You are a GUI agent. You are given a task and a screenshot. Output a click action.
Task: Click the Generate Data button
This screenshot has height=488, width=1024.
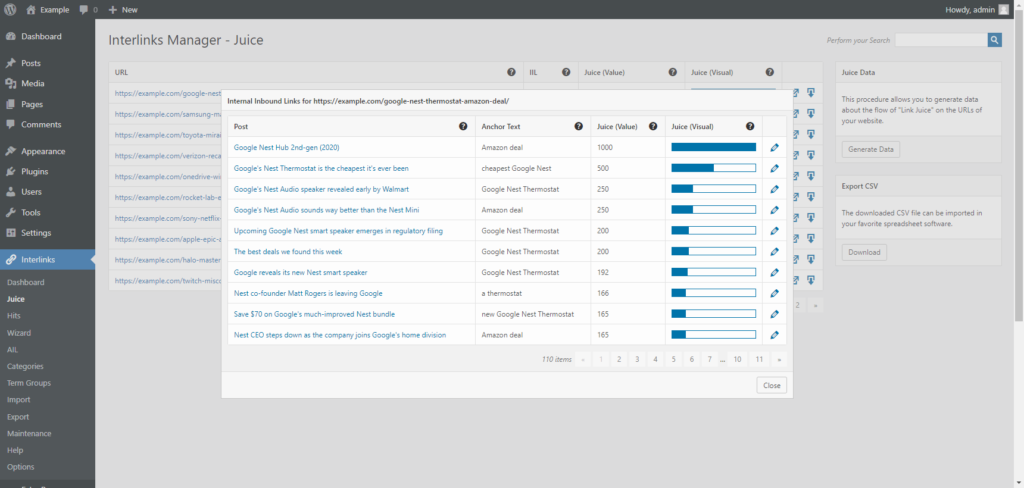pyautogui.click(x=871, y=150)
